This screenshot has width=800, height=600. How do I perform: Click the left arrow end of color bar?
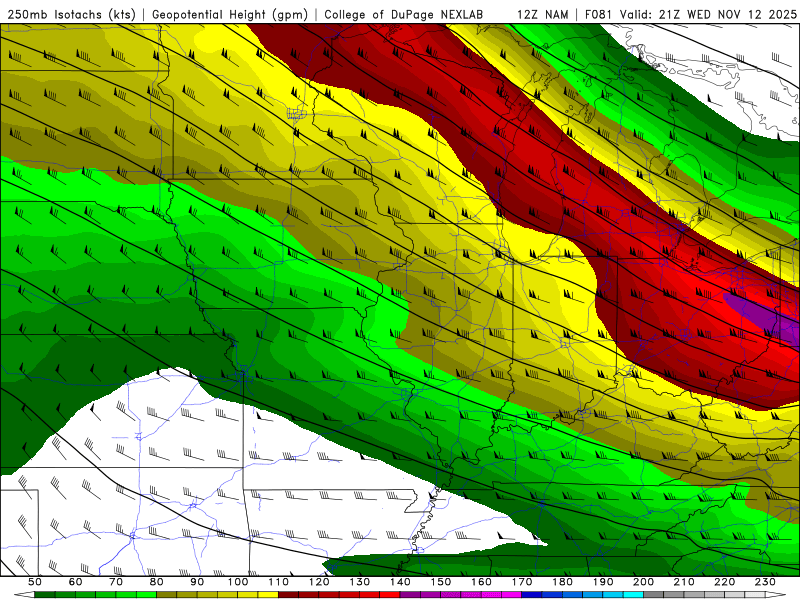[x=24, y=595]
